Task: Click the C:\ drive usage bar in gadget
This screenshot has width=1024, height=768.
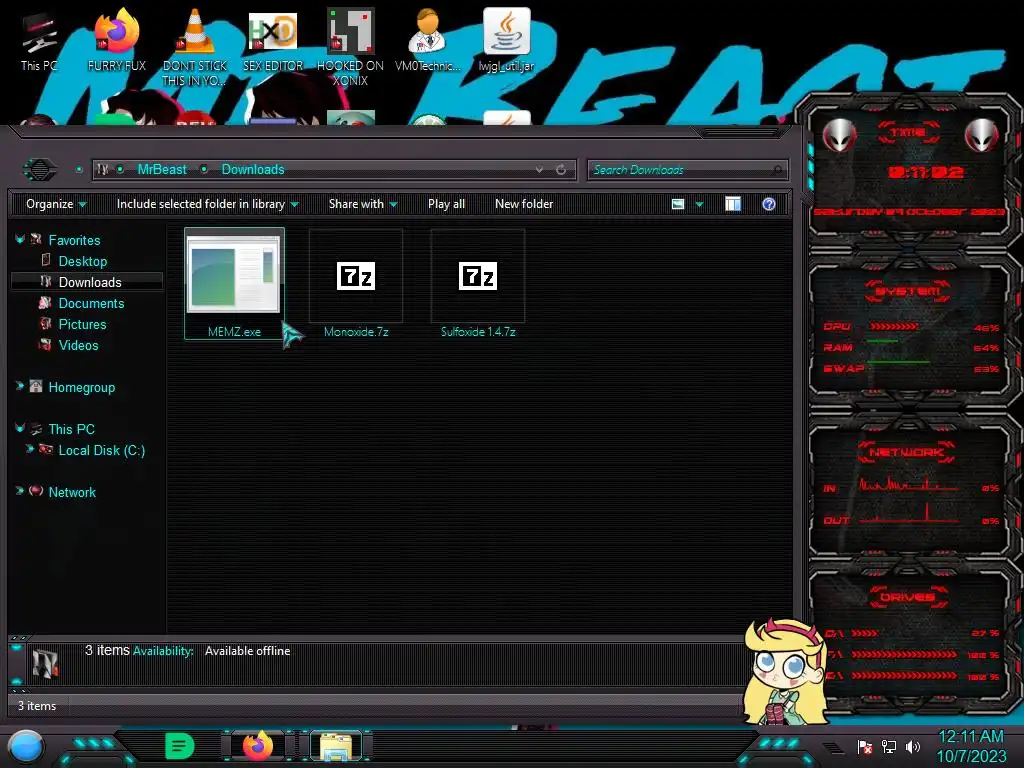Action: [865, 633]
